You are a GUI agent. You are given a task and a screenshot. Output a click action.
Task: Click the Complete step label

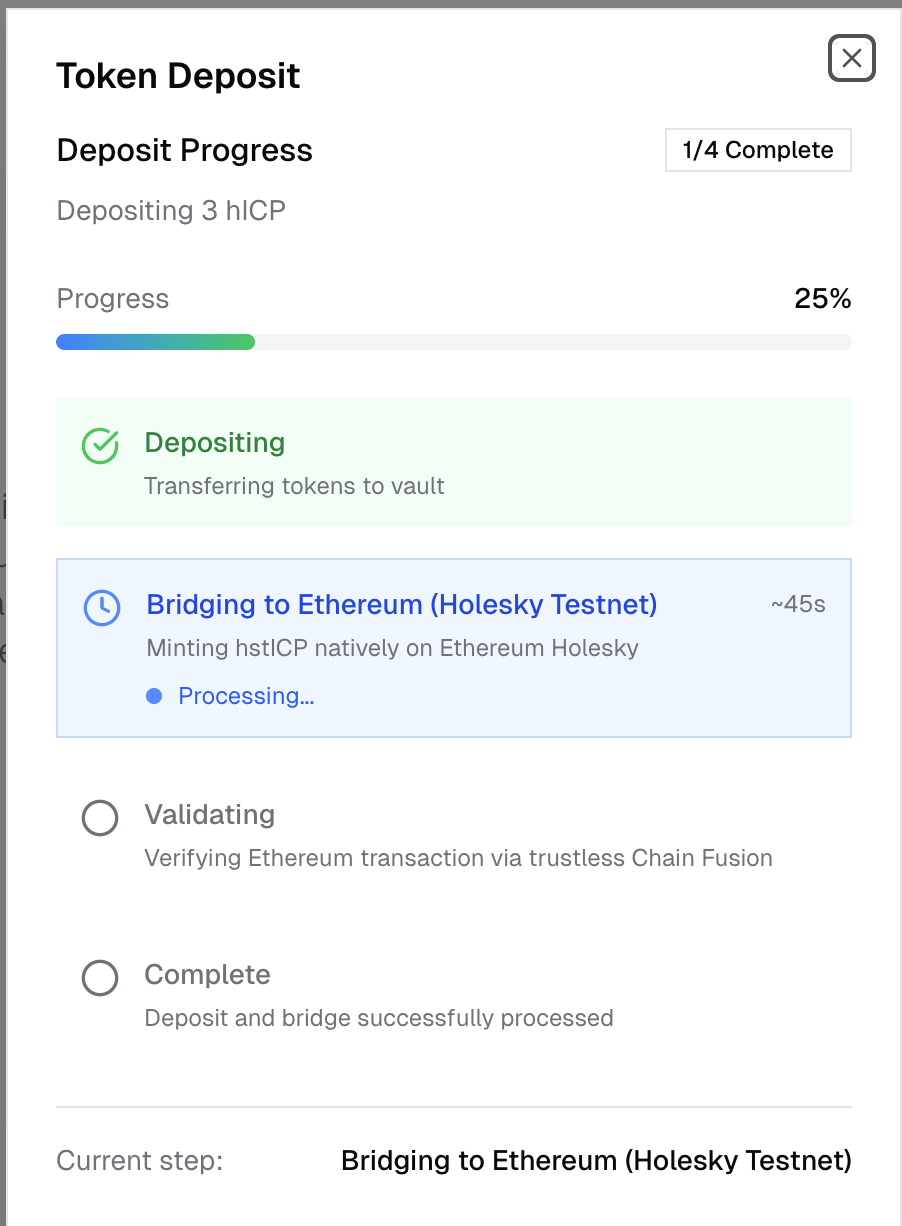tap(207, 974)
